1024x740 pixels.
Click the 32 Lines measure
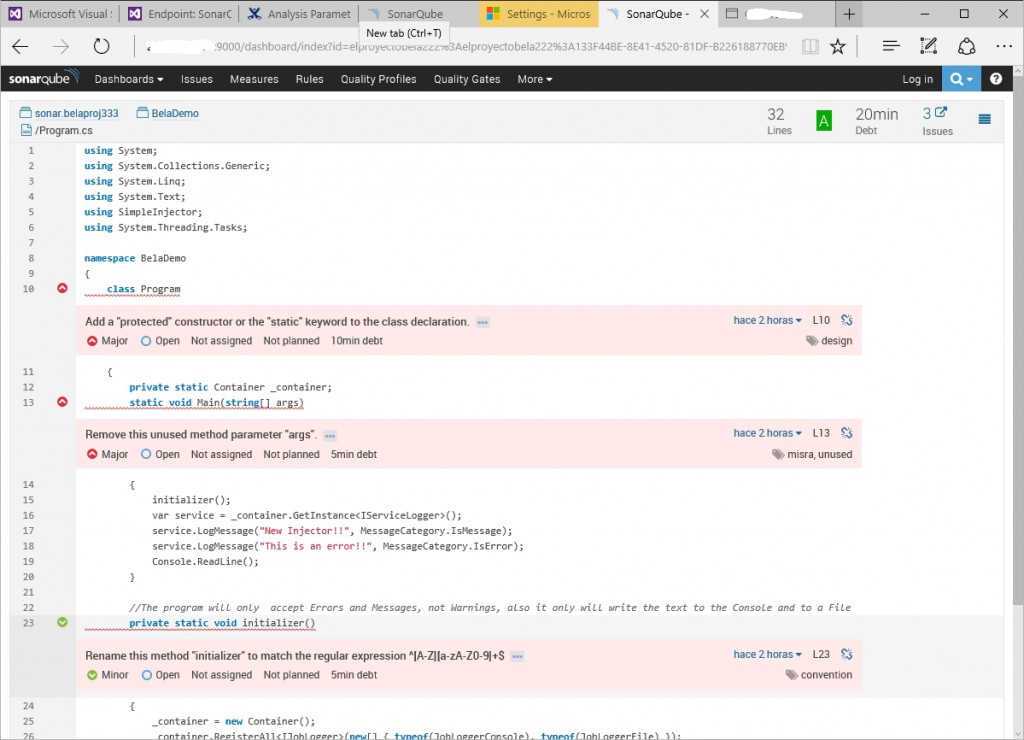(778, 121)
